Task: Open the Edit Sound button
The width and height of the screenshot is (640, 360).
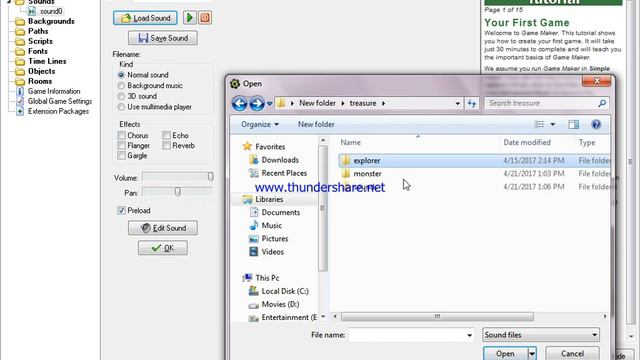Action: 163,228
